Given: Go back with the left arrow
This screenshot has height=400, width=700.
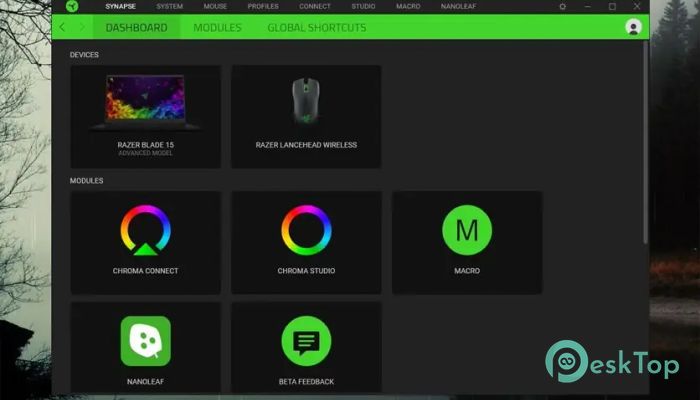Looking at the screenshot, I should point(62,27).
